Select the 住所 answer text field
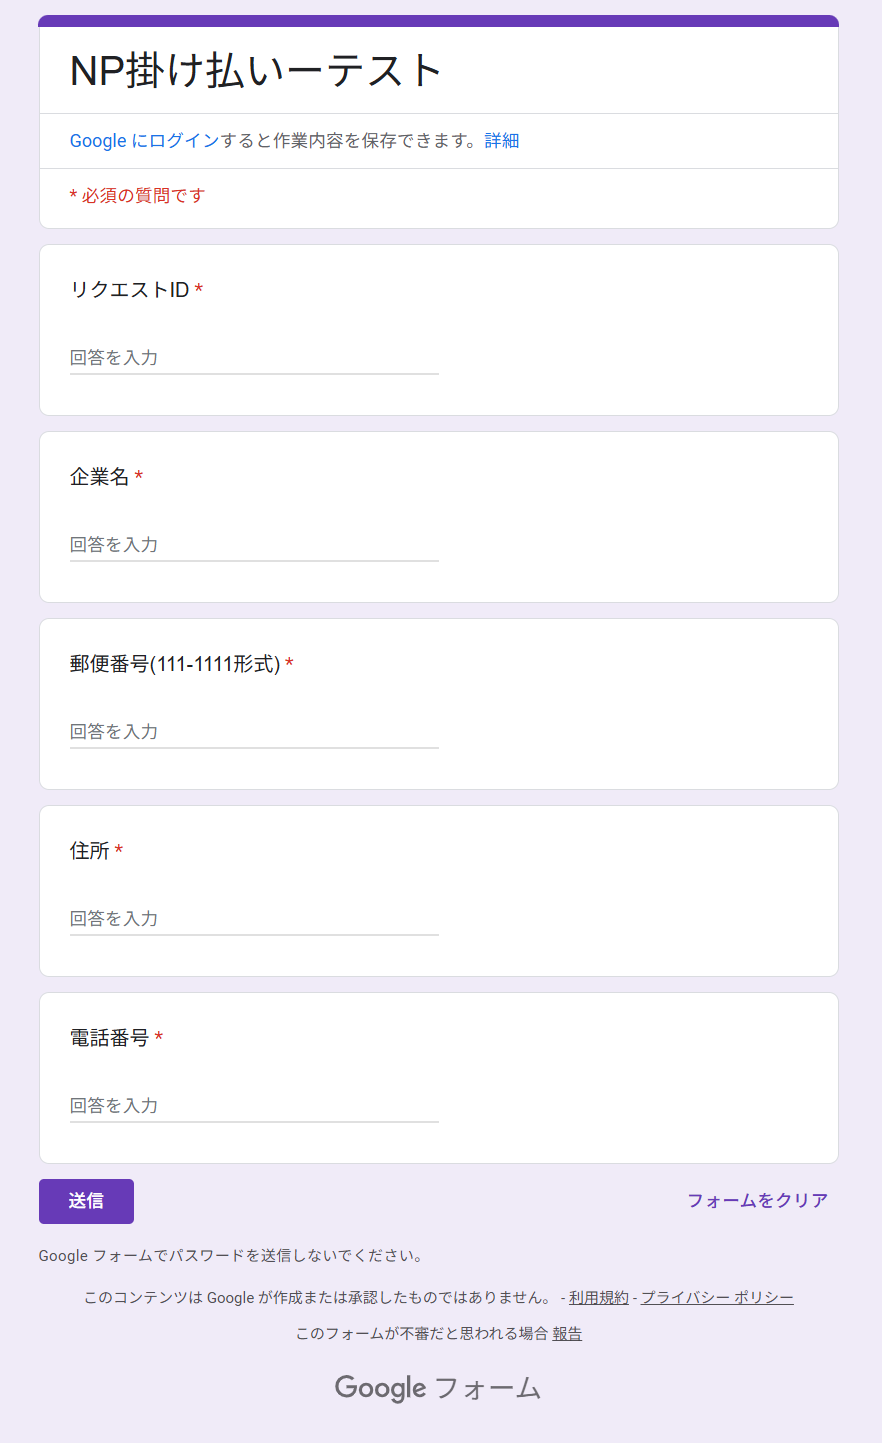The image size is (882, 1443). [x=254, y=919]
